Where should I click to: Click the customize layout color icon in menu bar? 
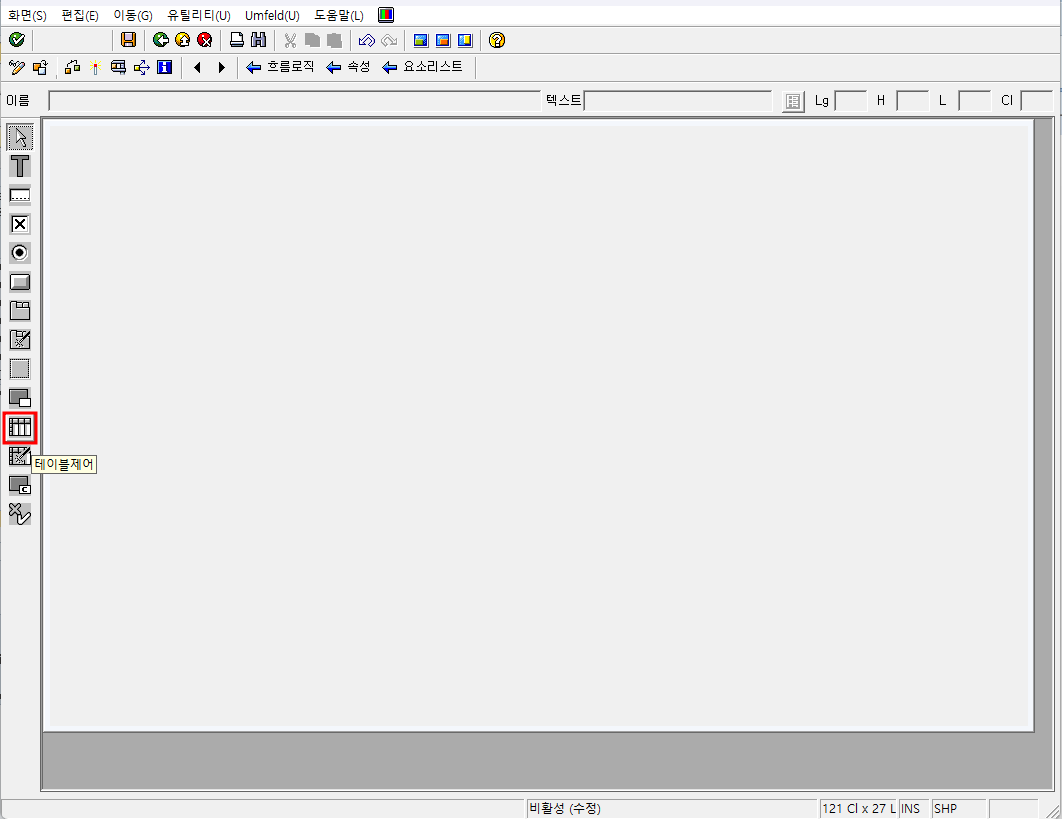coord(386,14)
